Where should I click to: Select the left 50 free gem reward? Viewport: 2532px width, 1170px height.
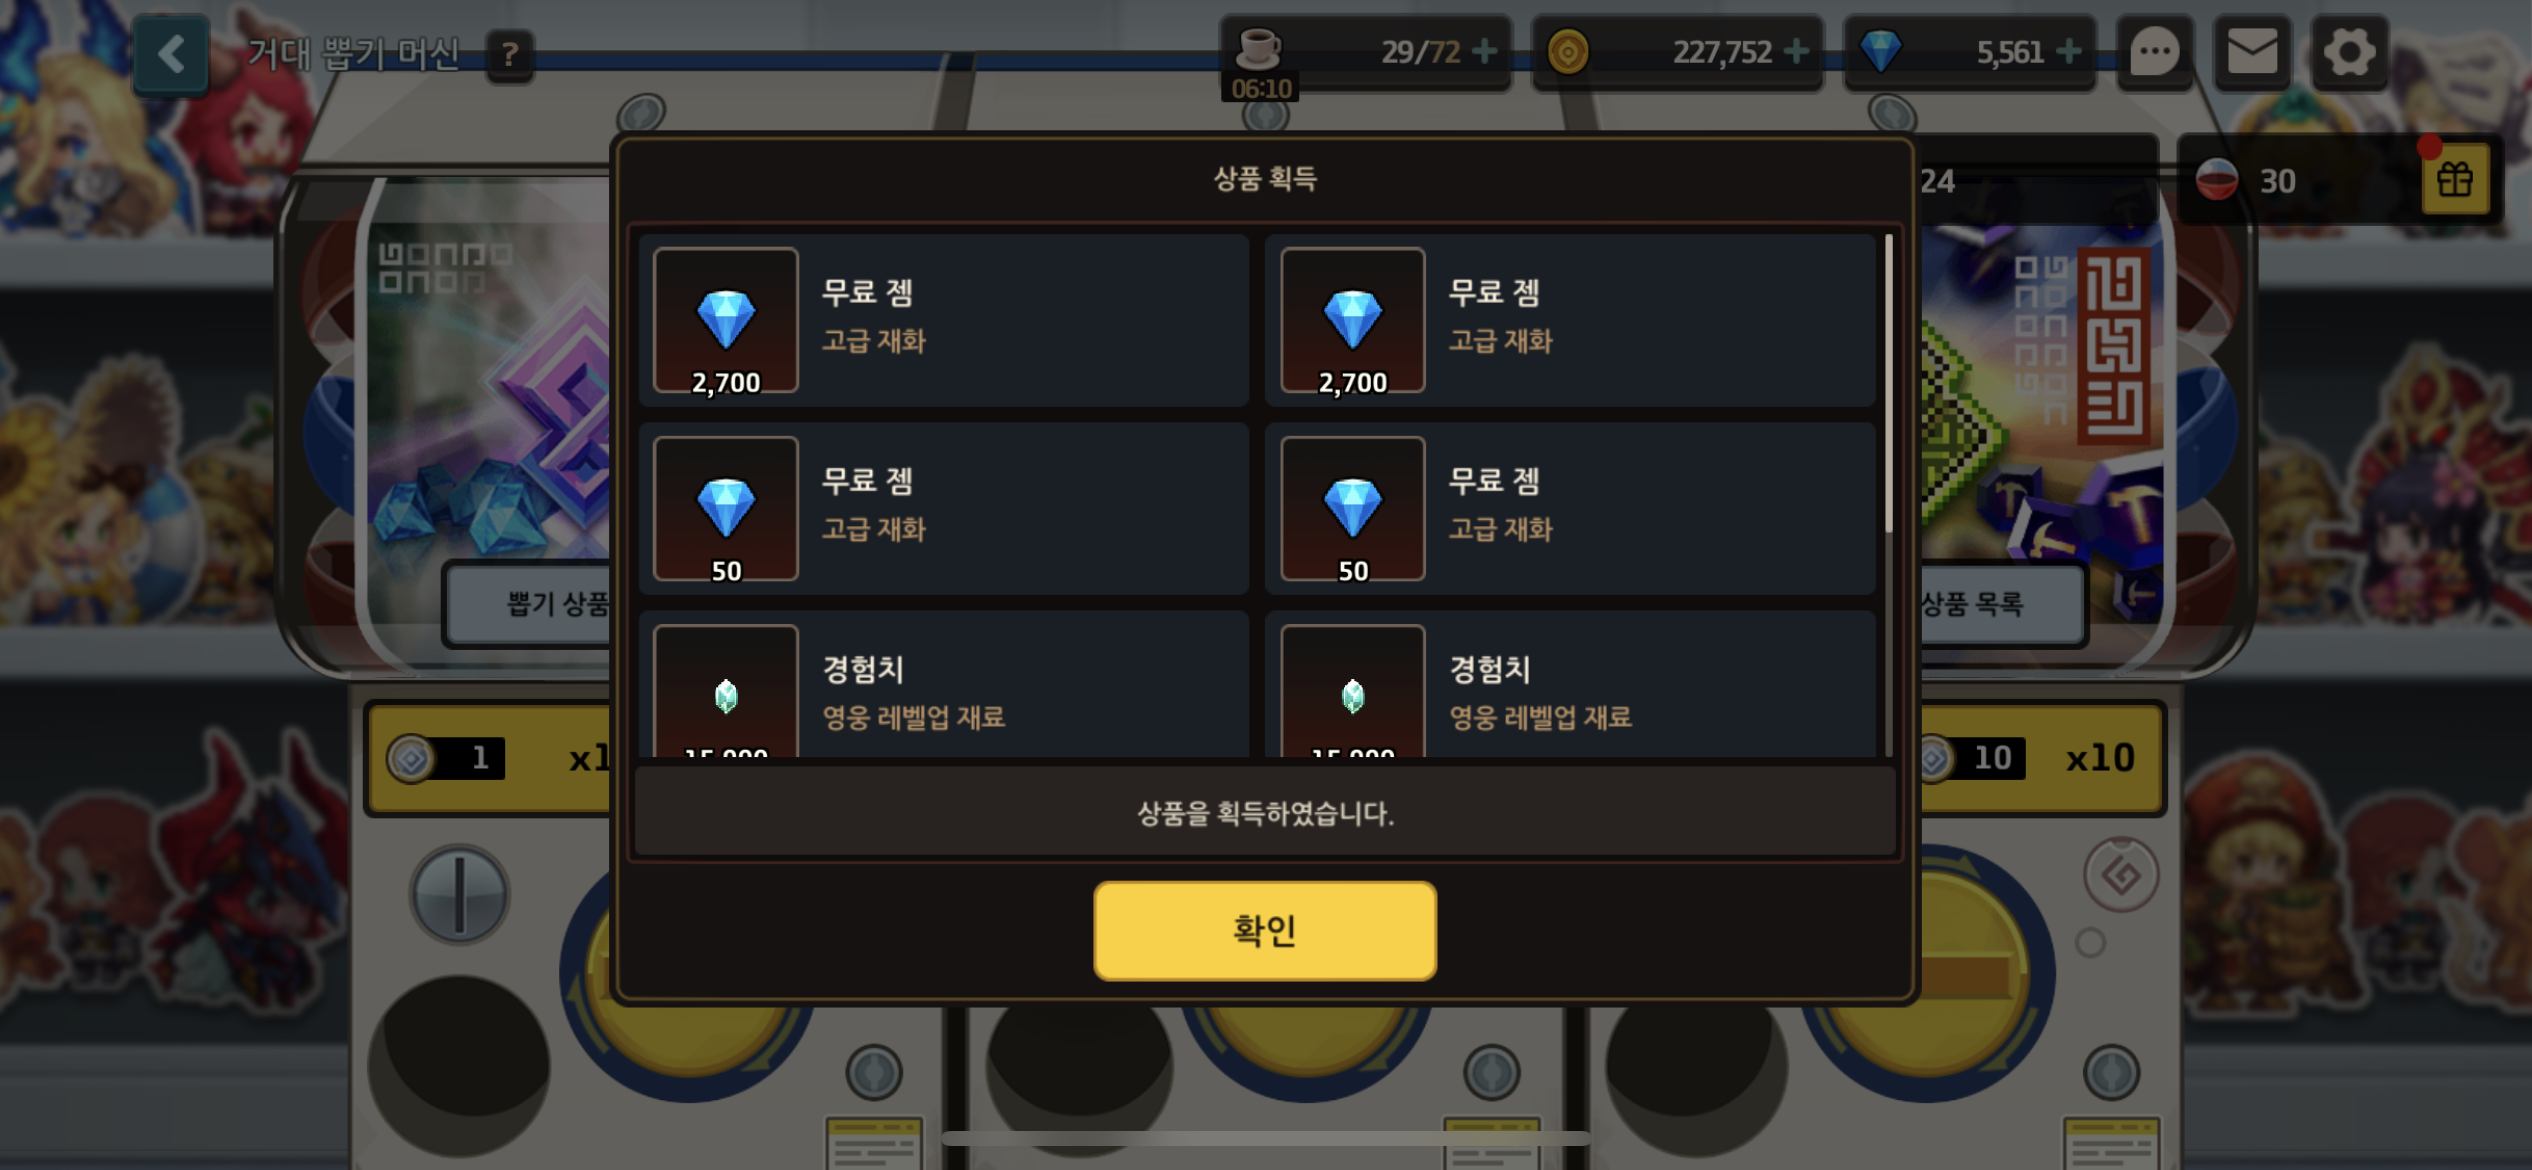(944, 508)
